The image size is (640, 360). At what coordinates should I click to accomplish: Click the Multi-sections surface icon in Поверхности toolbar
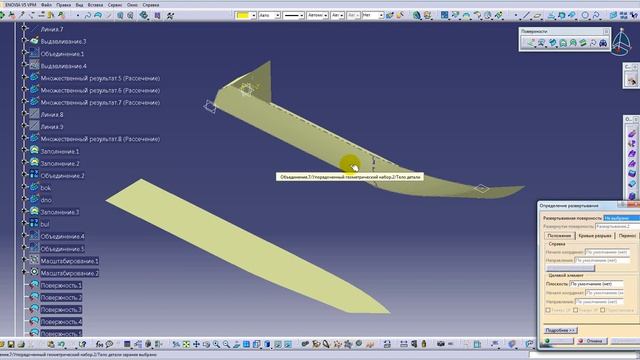(x=573, y=43)
